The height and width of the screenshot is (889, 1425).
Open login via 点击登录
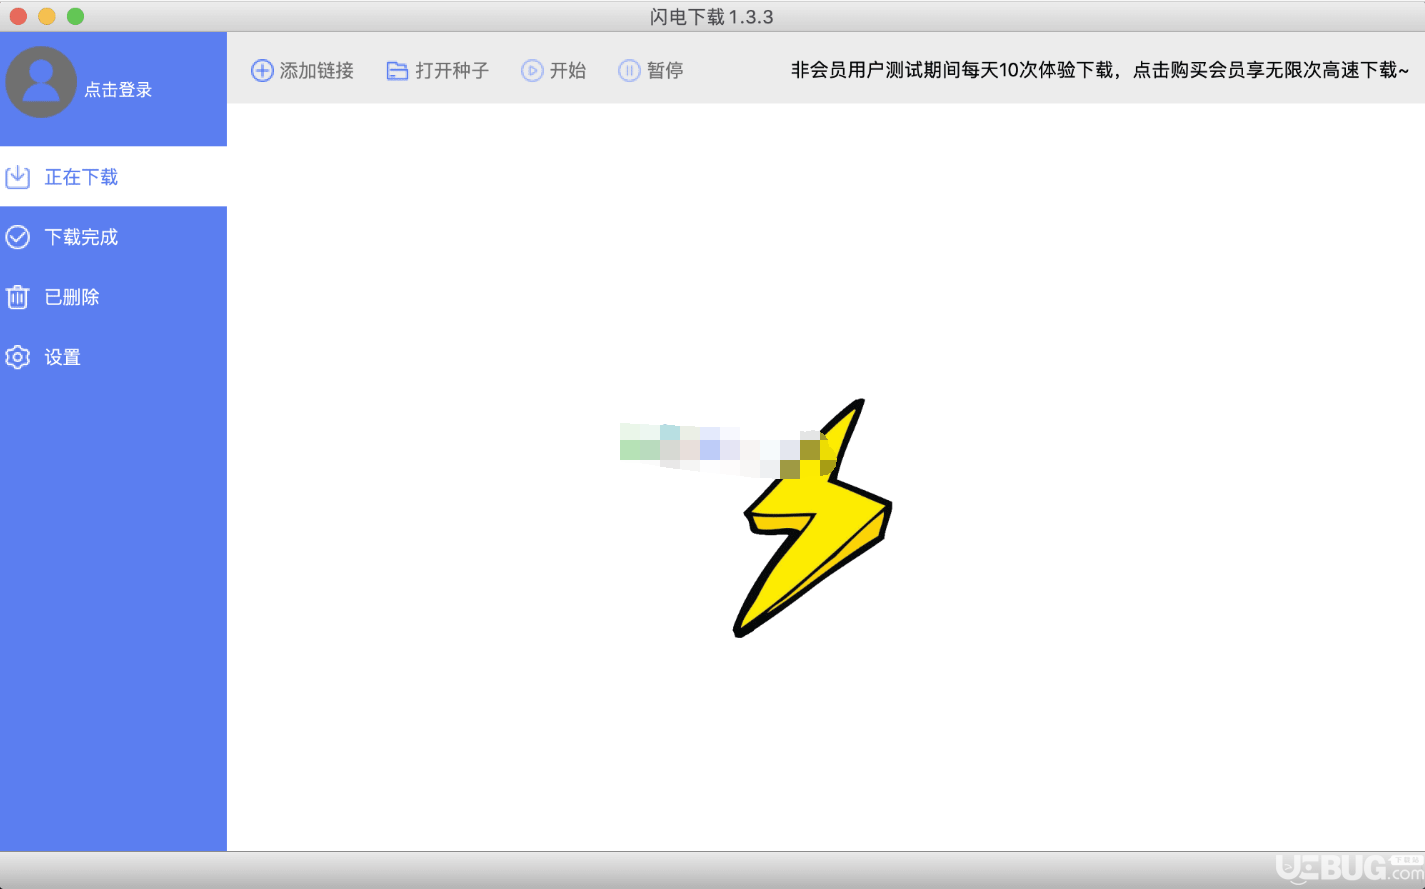[x=118, y=90]
